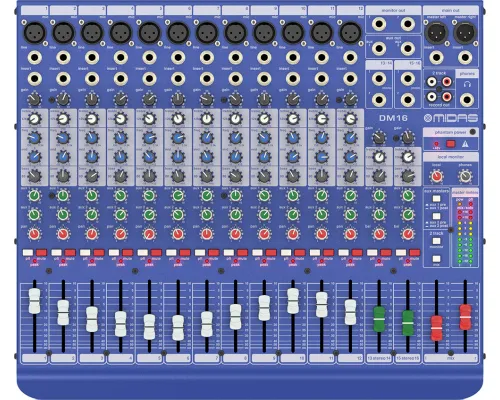Screen dimensions: 500x400
Task: Click the phones level knob
Action: click(x=465, y=176)
